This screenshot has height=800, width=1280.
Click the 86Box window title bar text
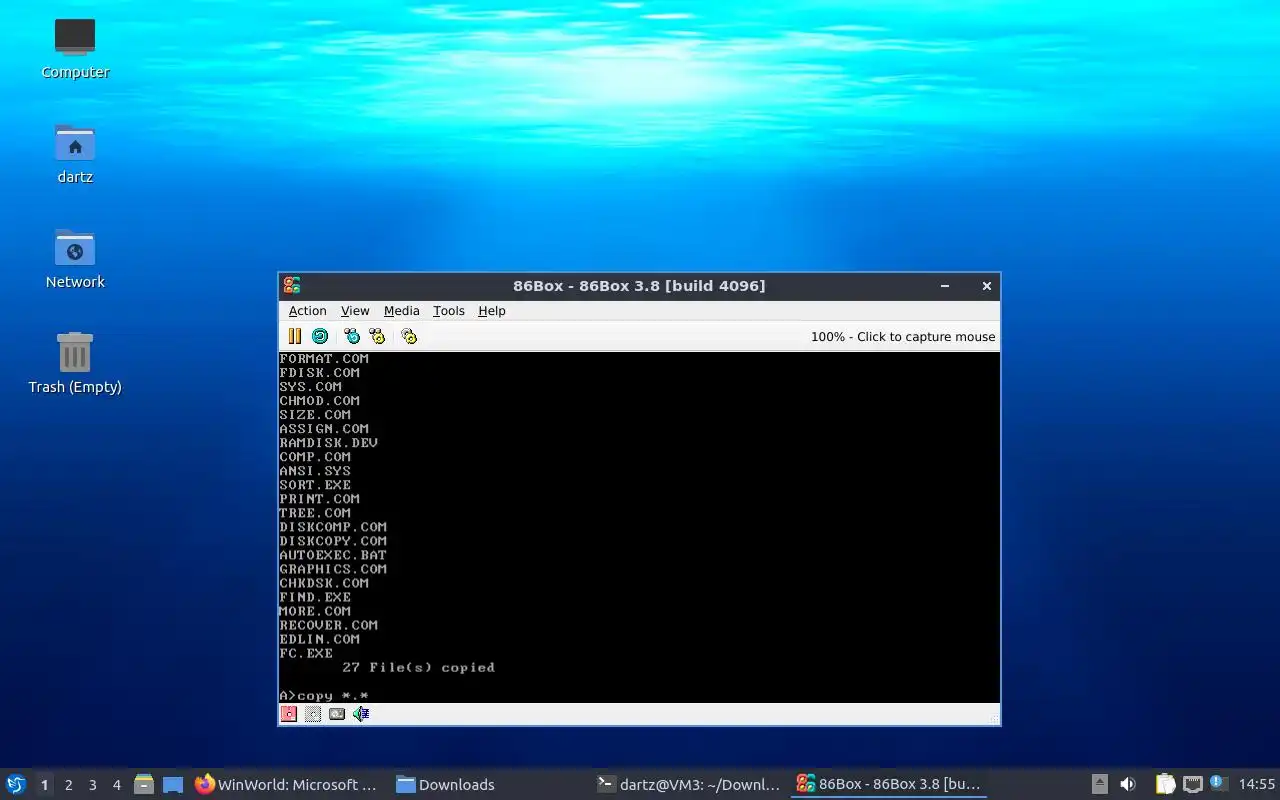click(x=639, y=286)
